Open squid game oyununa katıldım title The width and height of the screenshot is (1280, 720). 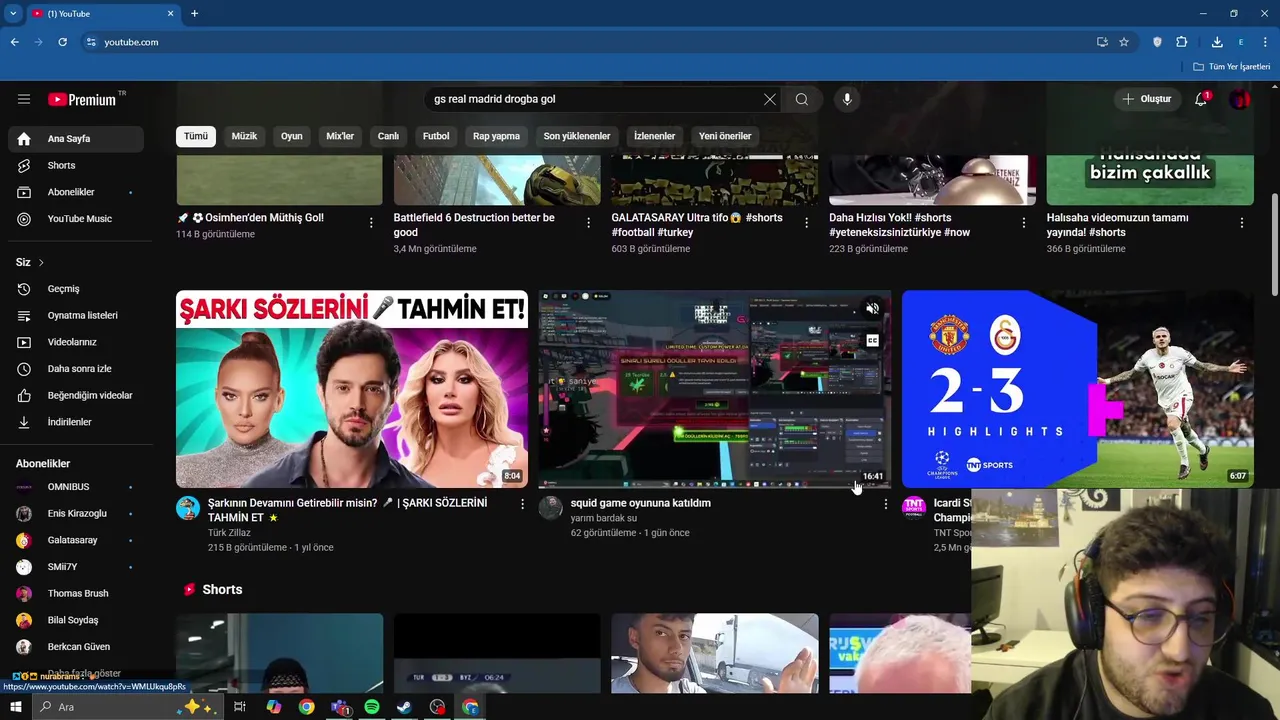pyautogui.click(x=641, y=503)
